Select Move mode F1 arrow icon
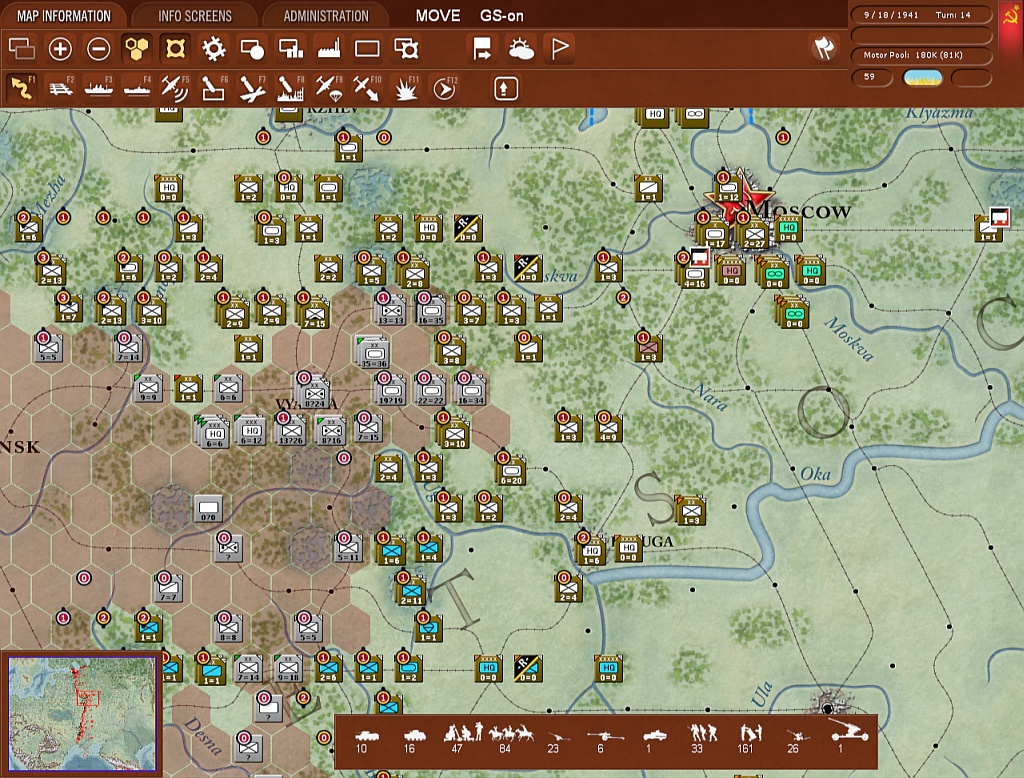The height and width of the screenshot is (778, 1024). [x=22, y=88]
